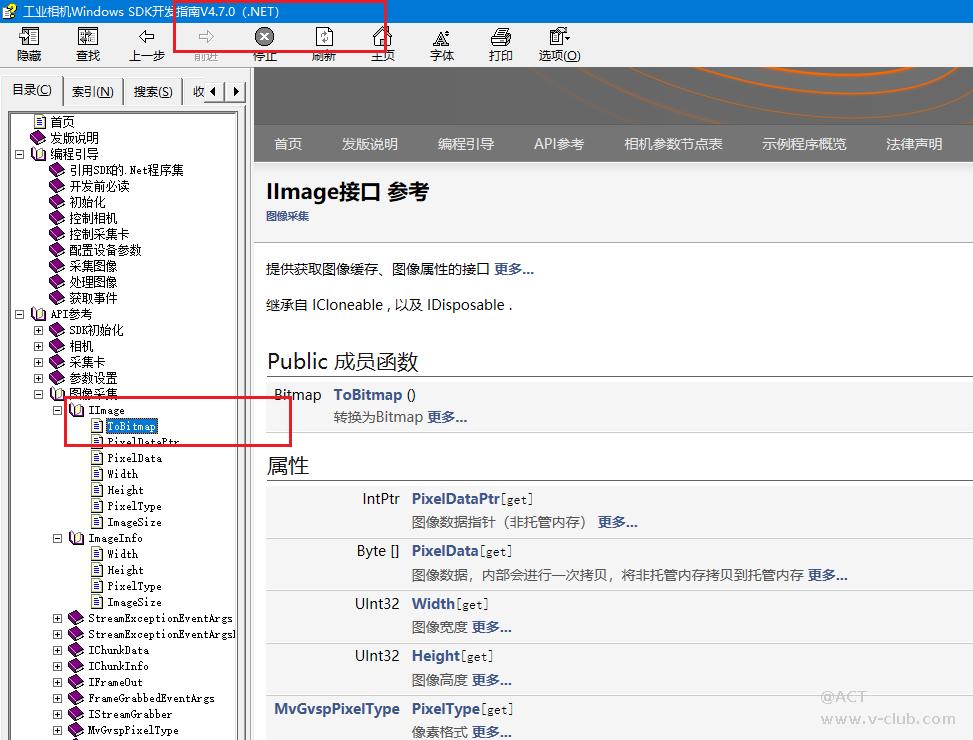Open the ToBitmap function link

(x=368, y=395)
